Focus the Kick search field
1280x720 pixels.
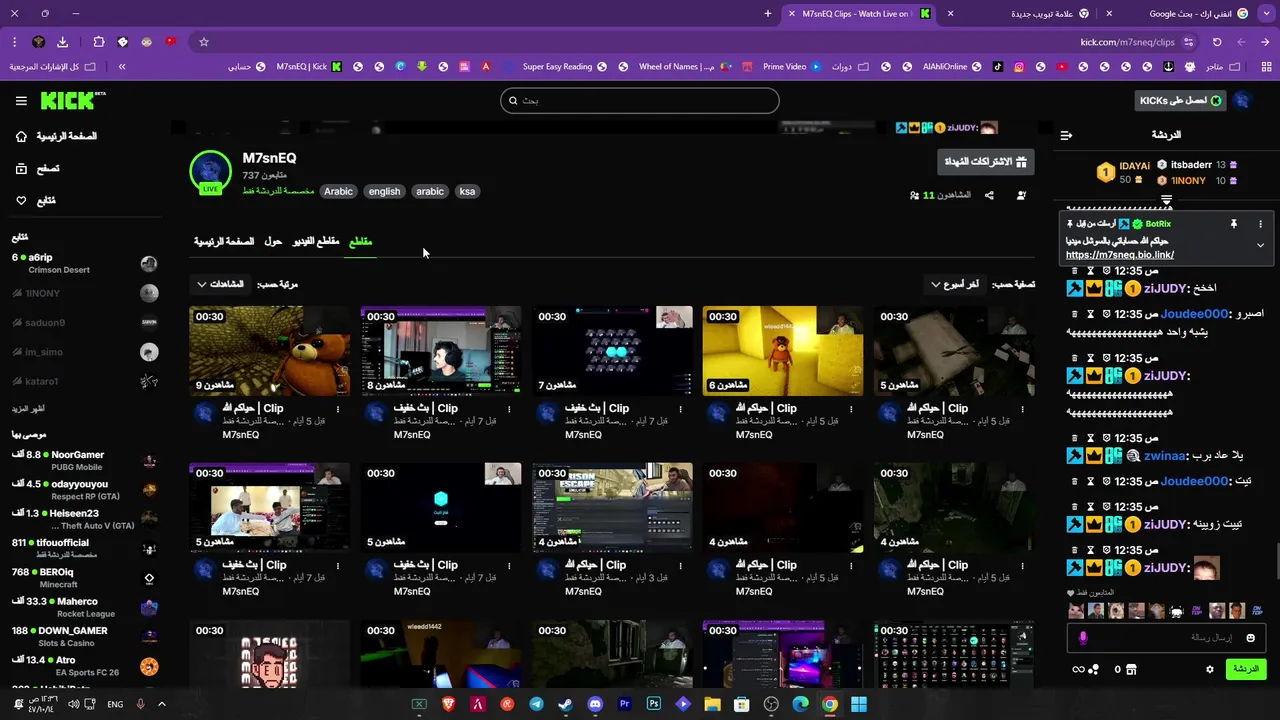click(640, 100)
